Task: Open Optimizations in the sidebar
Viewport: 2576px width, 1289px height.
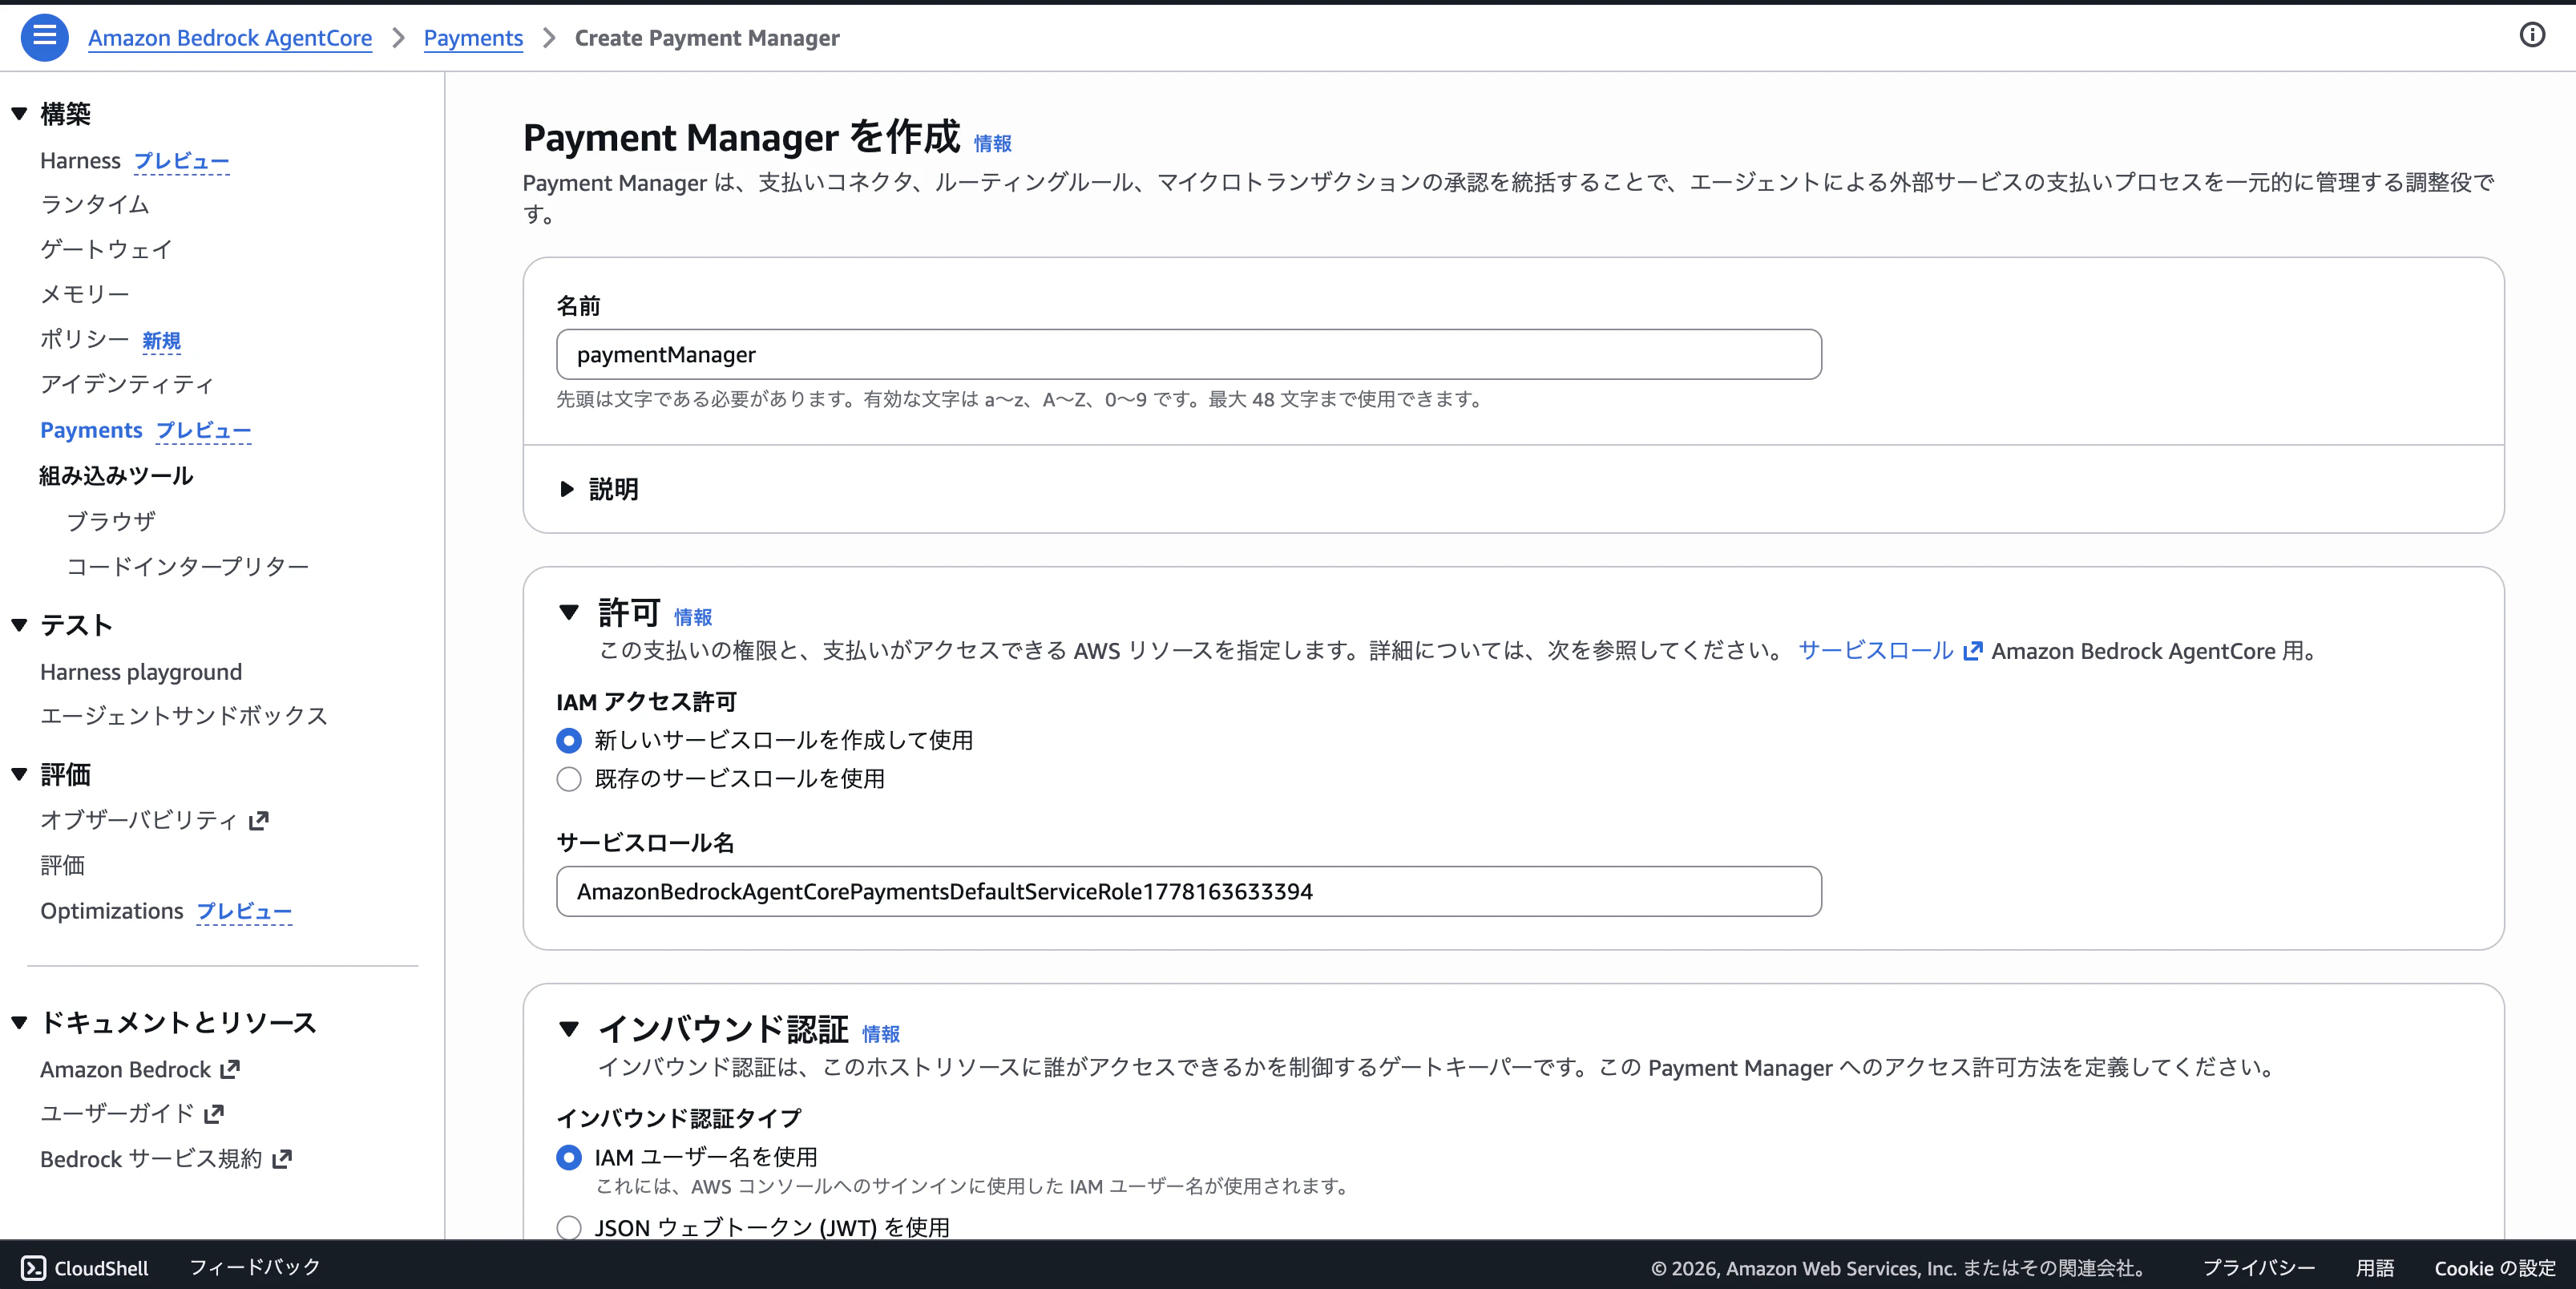Action: pyautogui.click(x=112, y=911)
